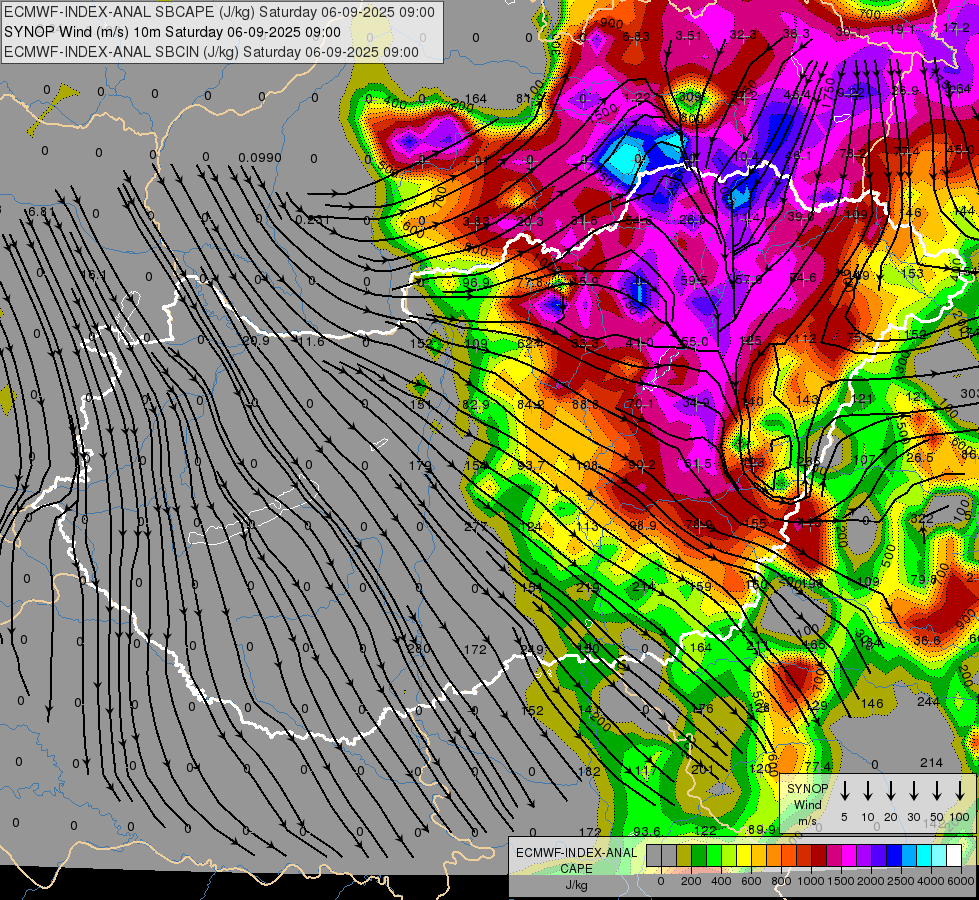Screen dimensions: 979x900
Task: Click the map value '201'
Action: coord(702,770)
